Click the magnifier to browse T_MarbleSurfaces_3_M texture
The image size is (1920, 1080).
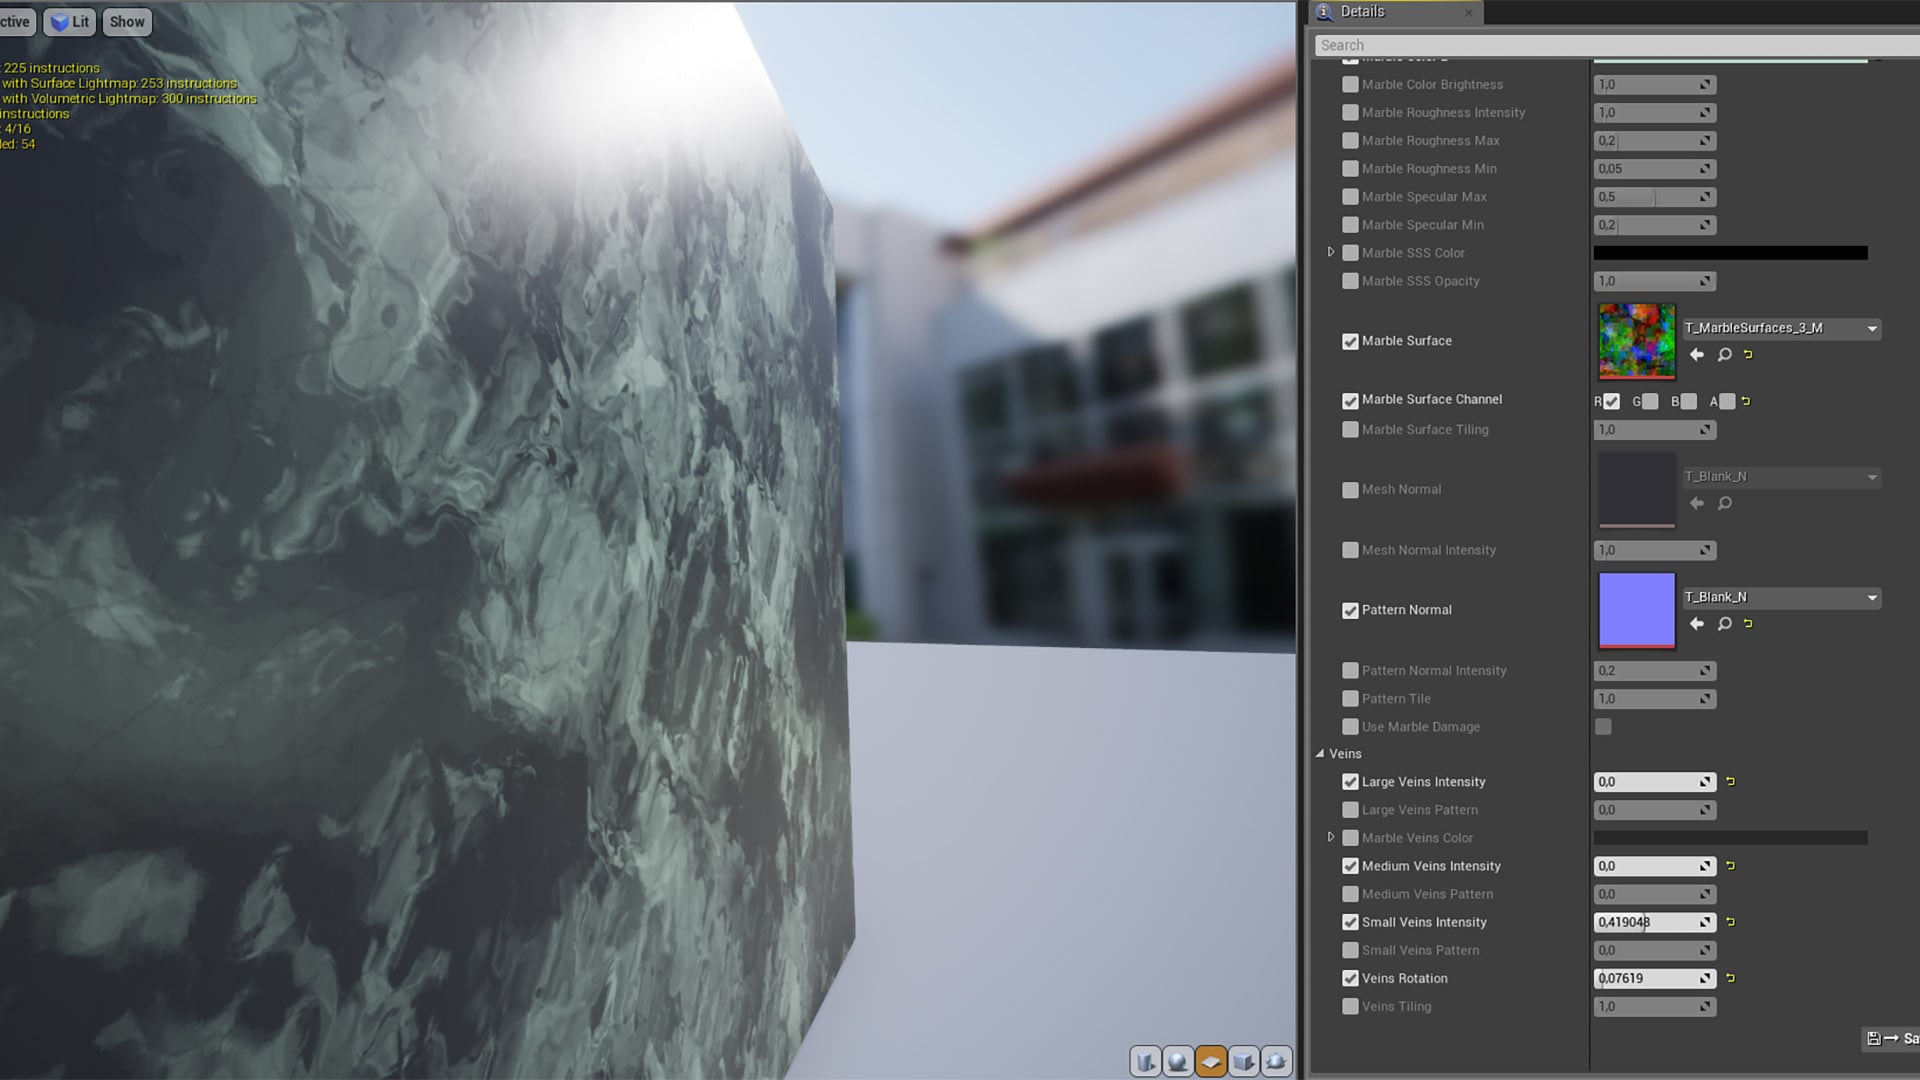(x=1724, y=355)
